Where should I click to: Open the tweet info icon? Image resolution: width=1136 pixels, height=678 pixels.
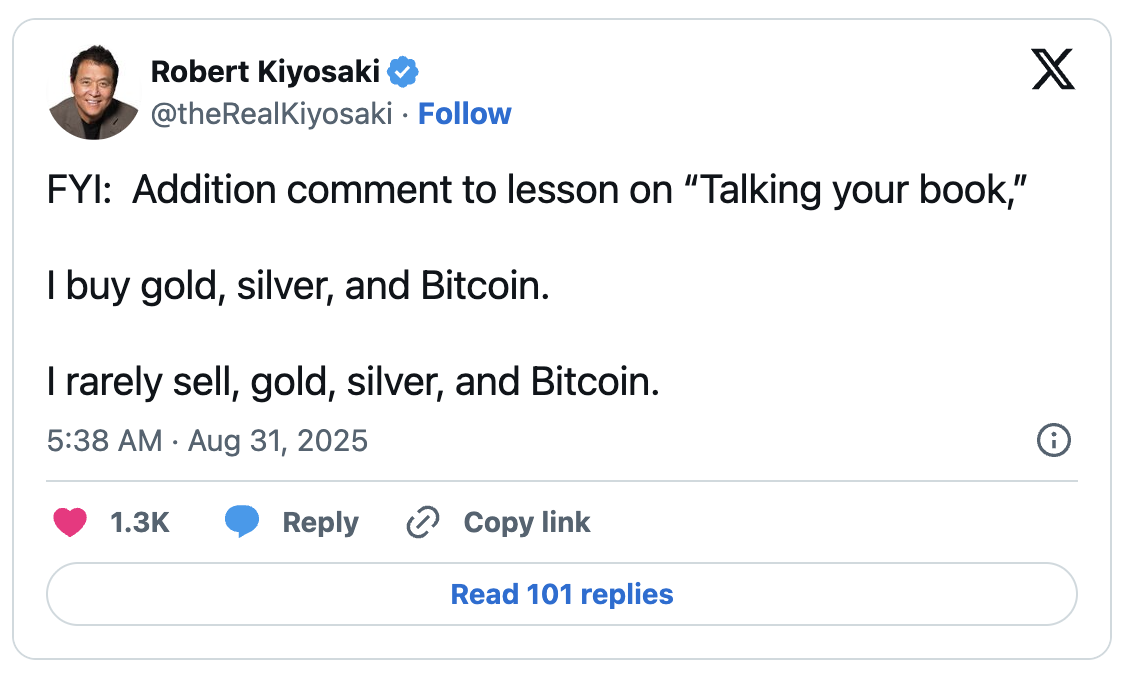pos(1054,440)
